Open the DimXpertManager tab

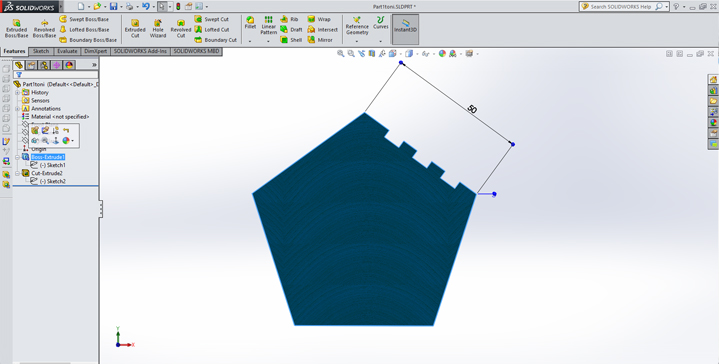(x=56, y=65)
